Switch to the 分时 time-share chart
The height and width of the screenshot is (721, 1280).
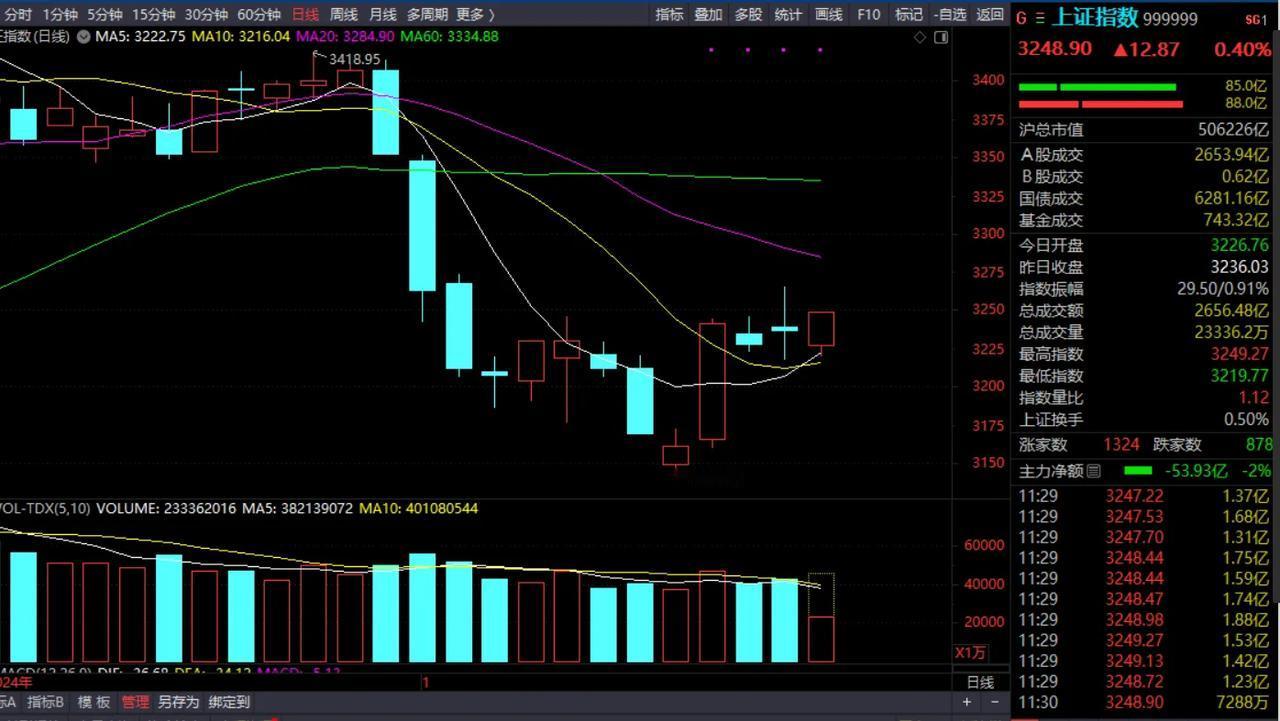click(x=18, y=14)
